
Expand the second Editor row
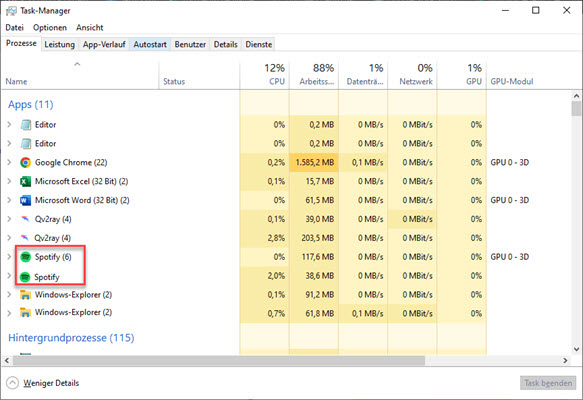tap(9, 143)
